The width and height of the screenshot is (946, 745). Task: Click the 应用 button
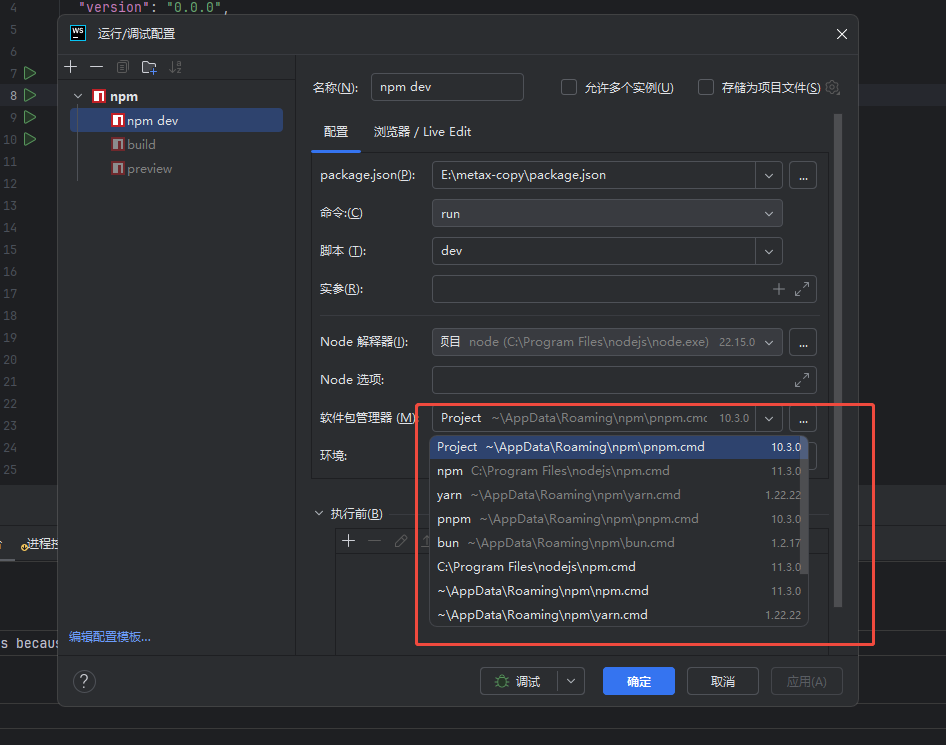coord(807,682)
